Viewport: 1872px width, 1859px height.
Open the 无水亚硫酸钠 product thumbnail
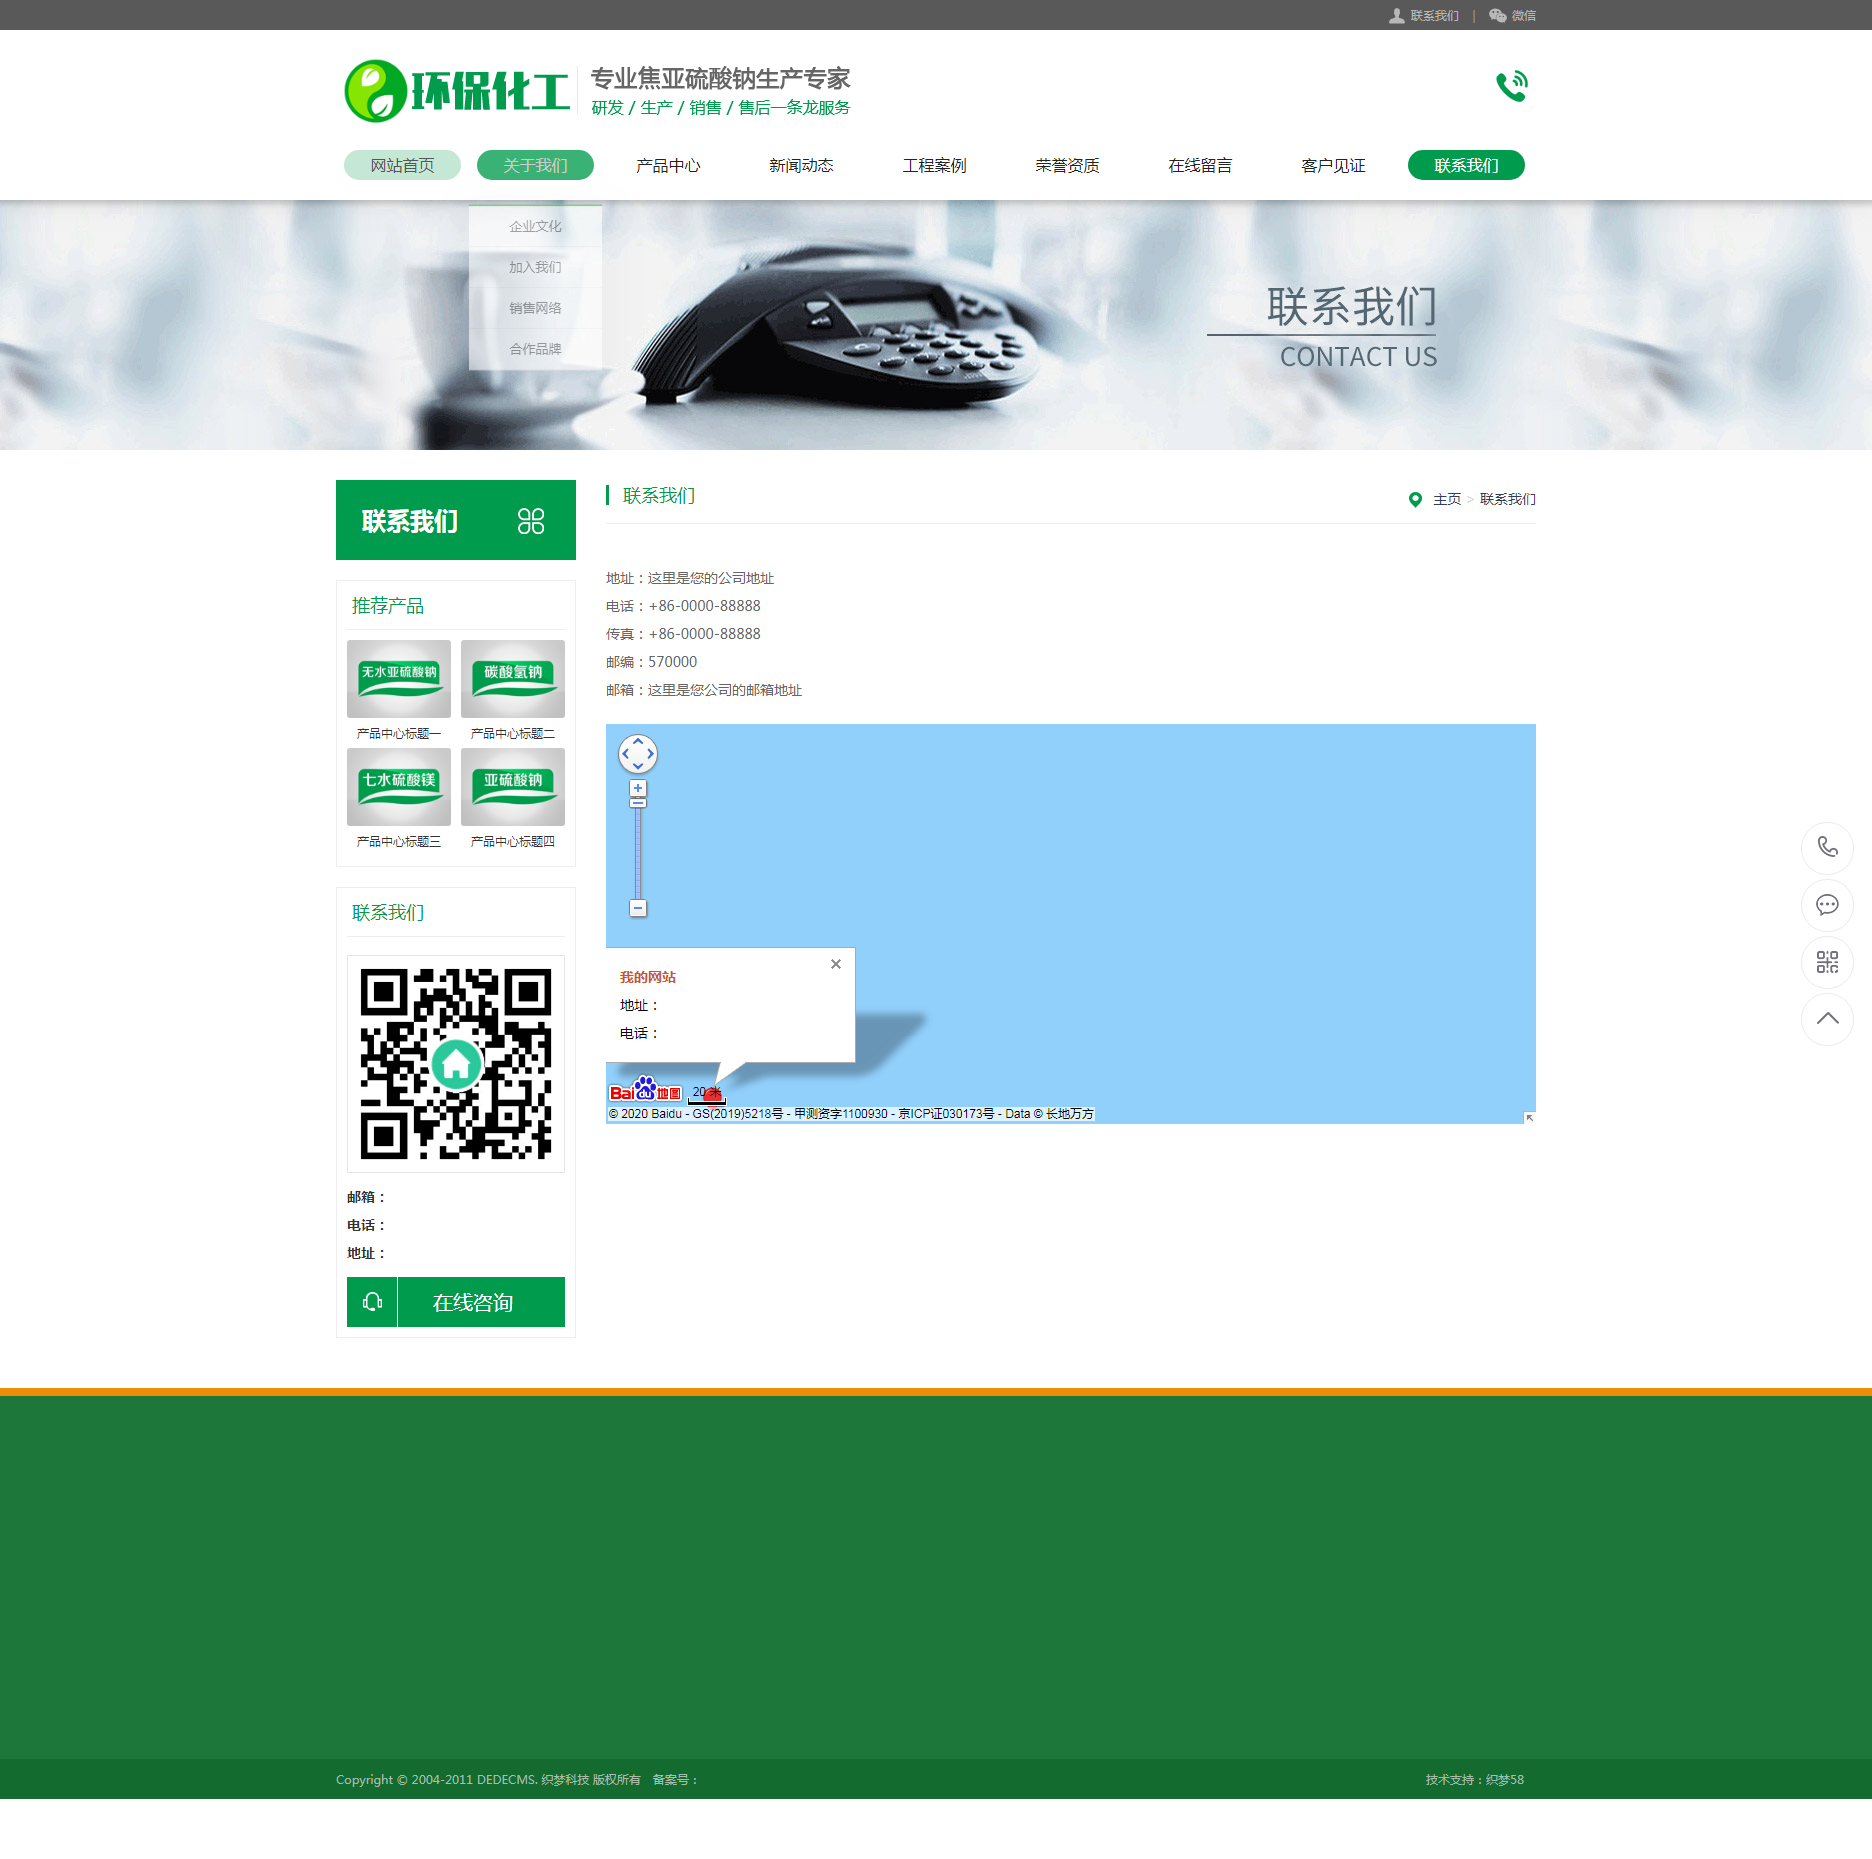click(399, 679)
